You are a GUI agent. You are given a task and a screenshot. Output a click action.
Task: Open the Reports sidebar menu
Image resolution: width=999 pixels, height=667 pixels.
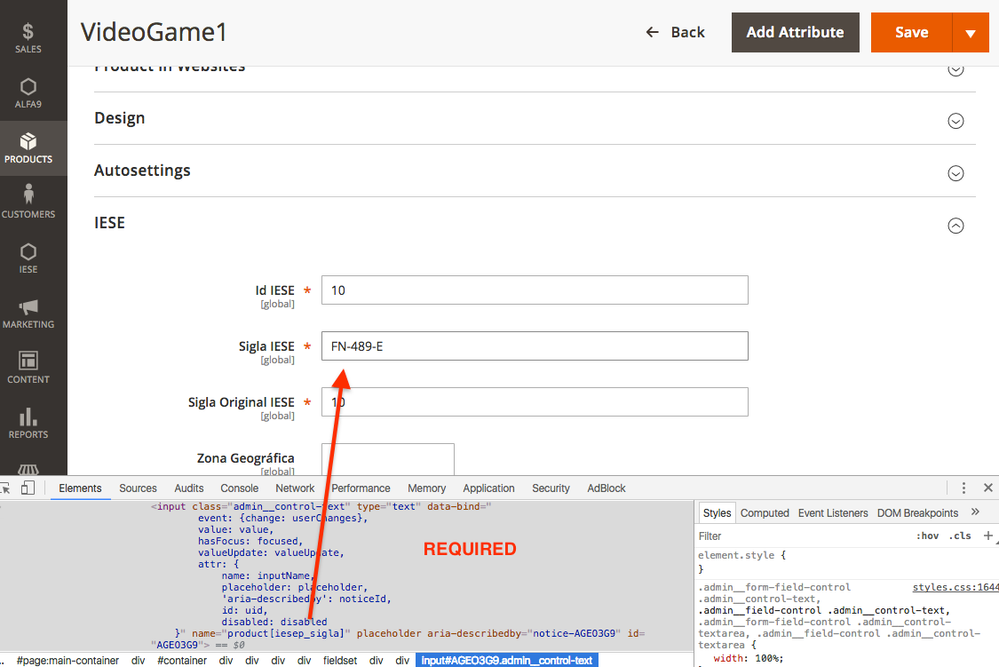tap(28, 423)
